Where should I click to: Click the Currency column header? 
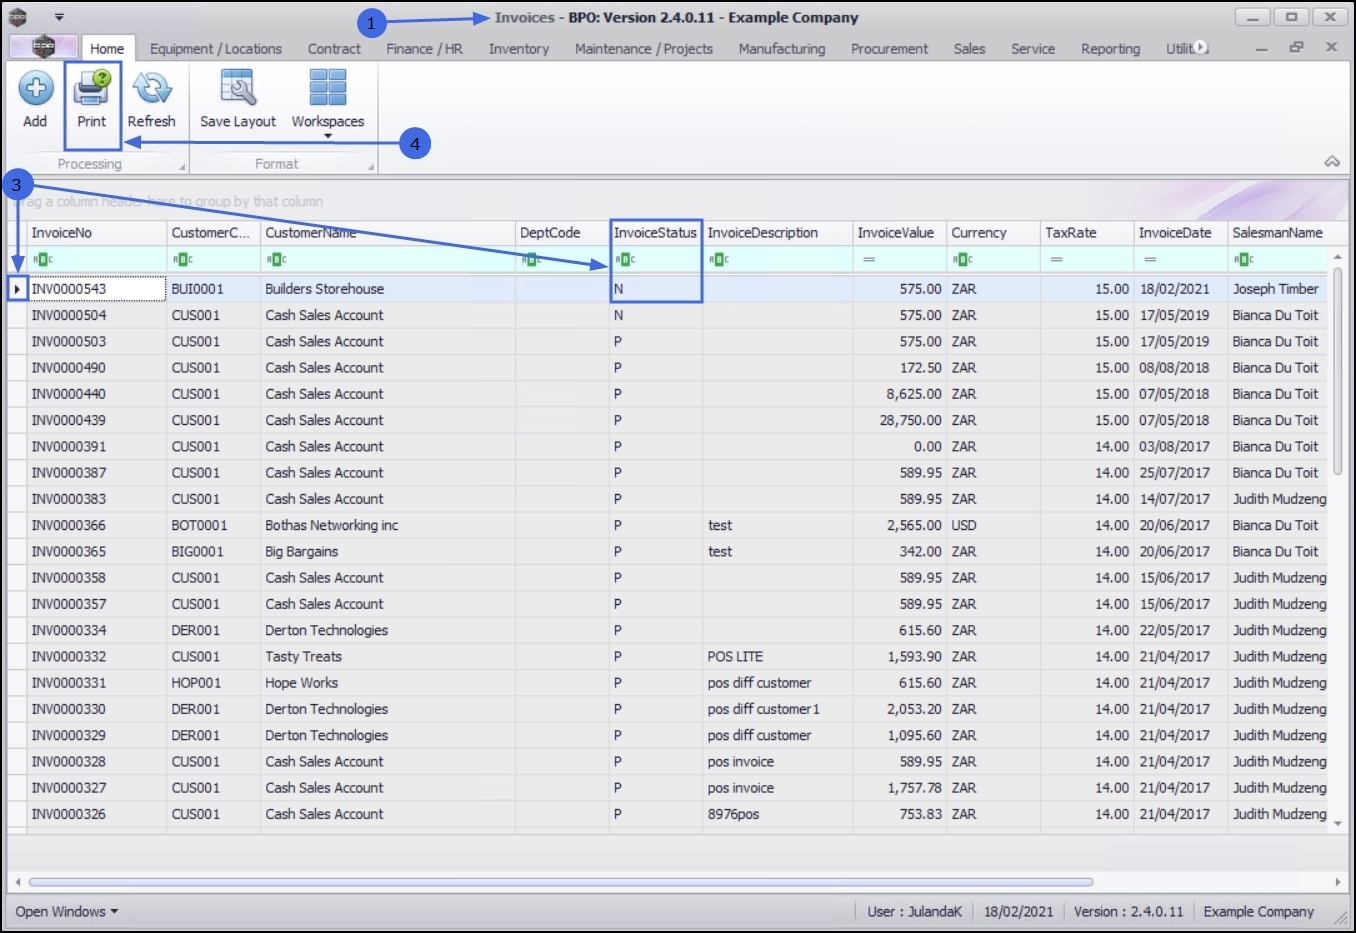(x=993, y=233)
